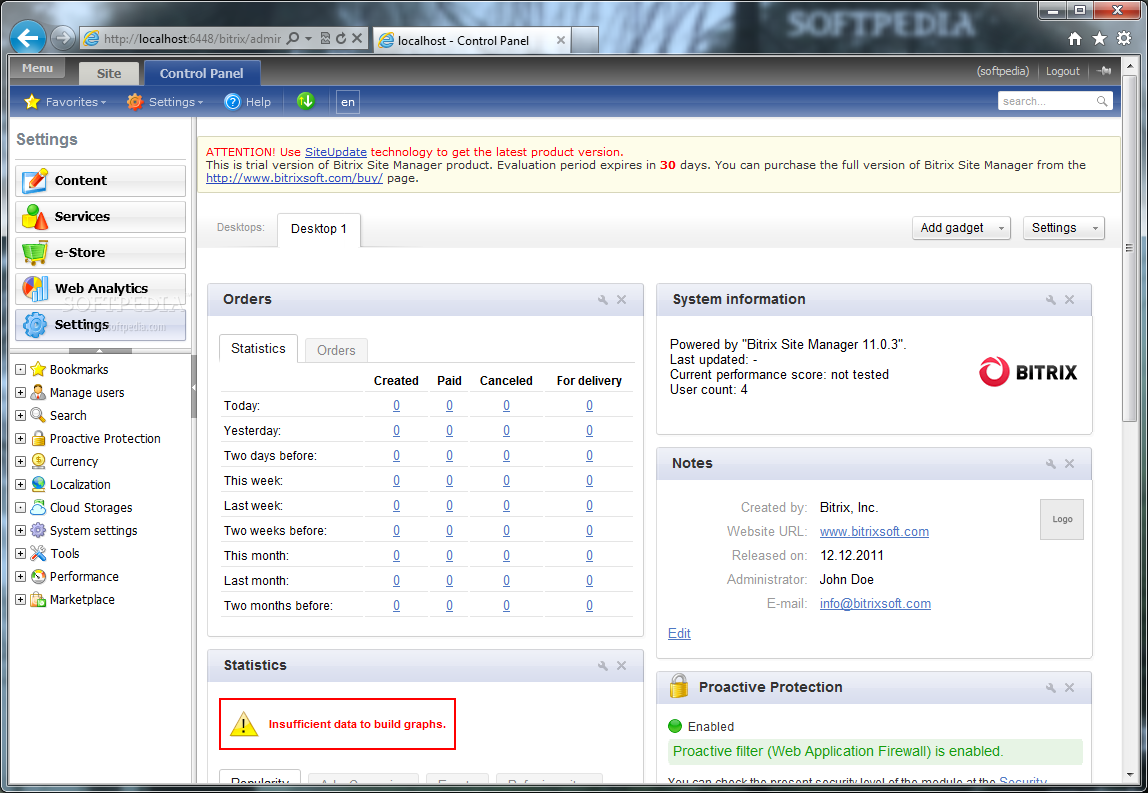Open the browser Favorites star icon
The height and width of the screenshot is (793, 1148).
pyautogui.click(x=1100, y=39)
